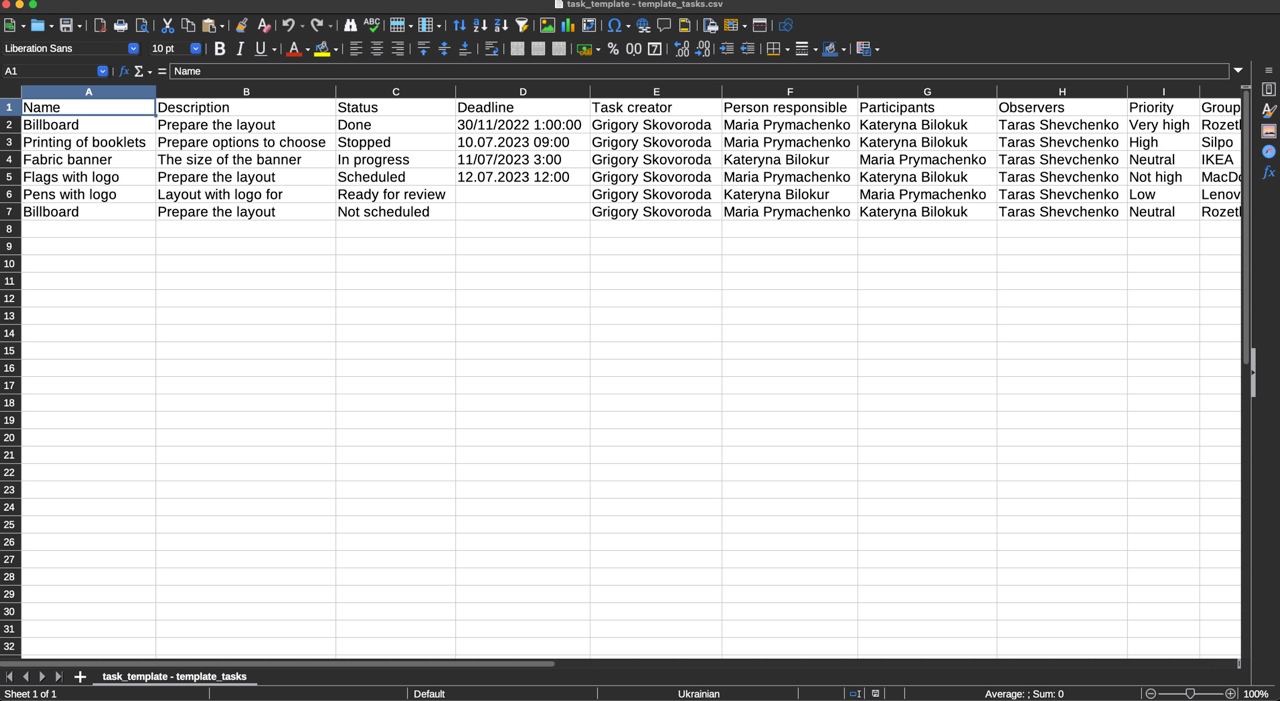Click the Clone Formatting paintbrush icon

click(241, 25)
